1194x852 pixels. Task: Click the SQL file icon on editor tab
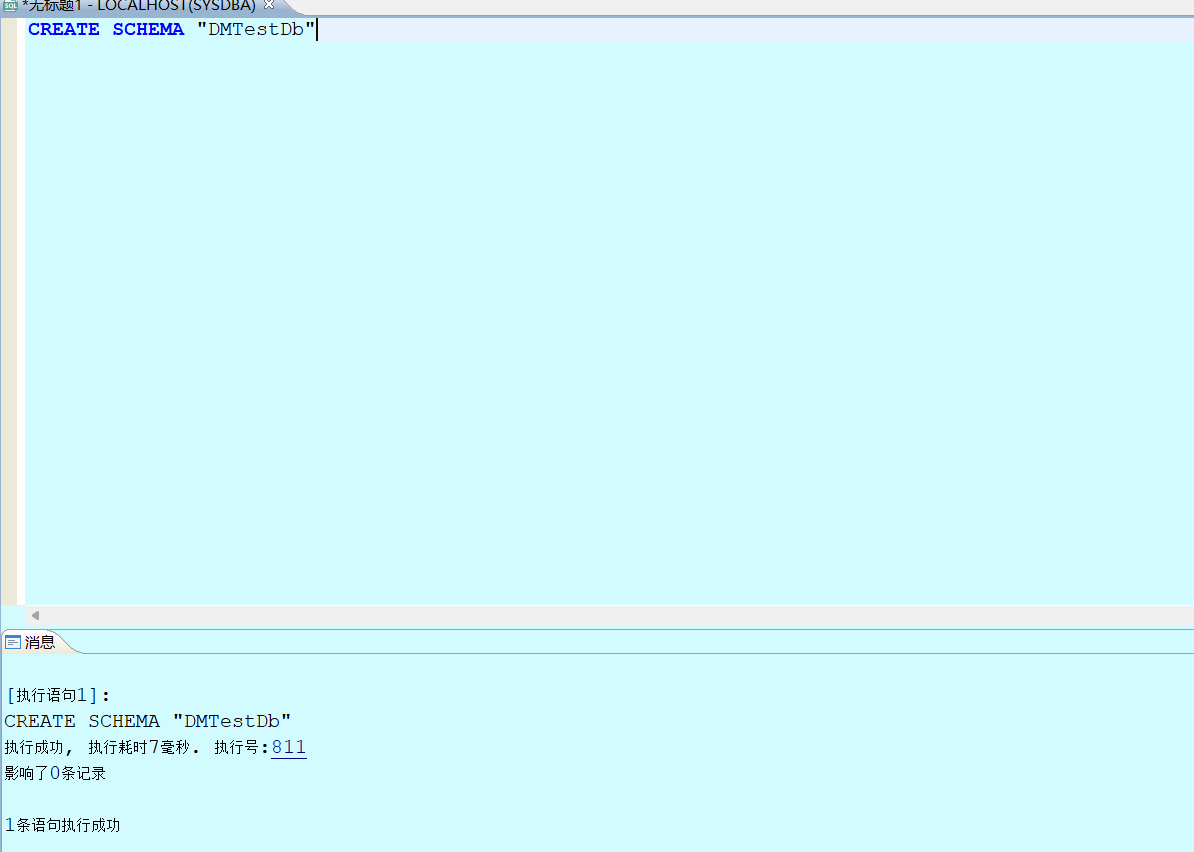(11, 6)
